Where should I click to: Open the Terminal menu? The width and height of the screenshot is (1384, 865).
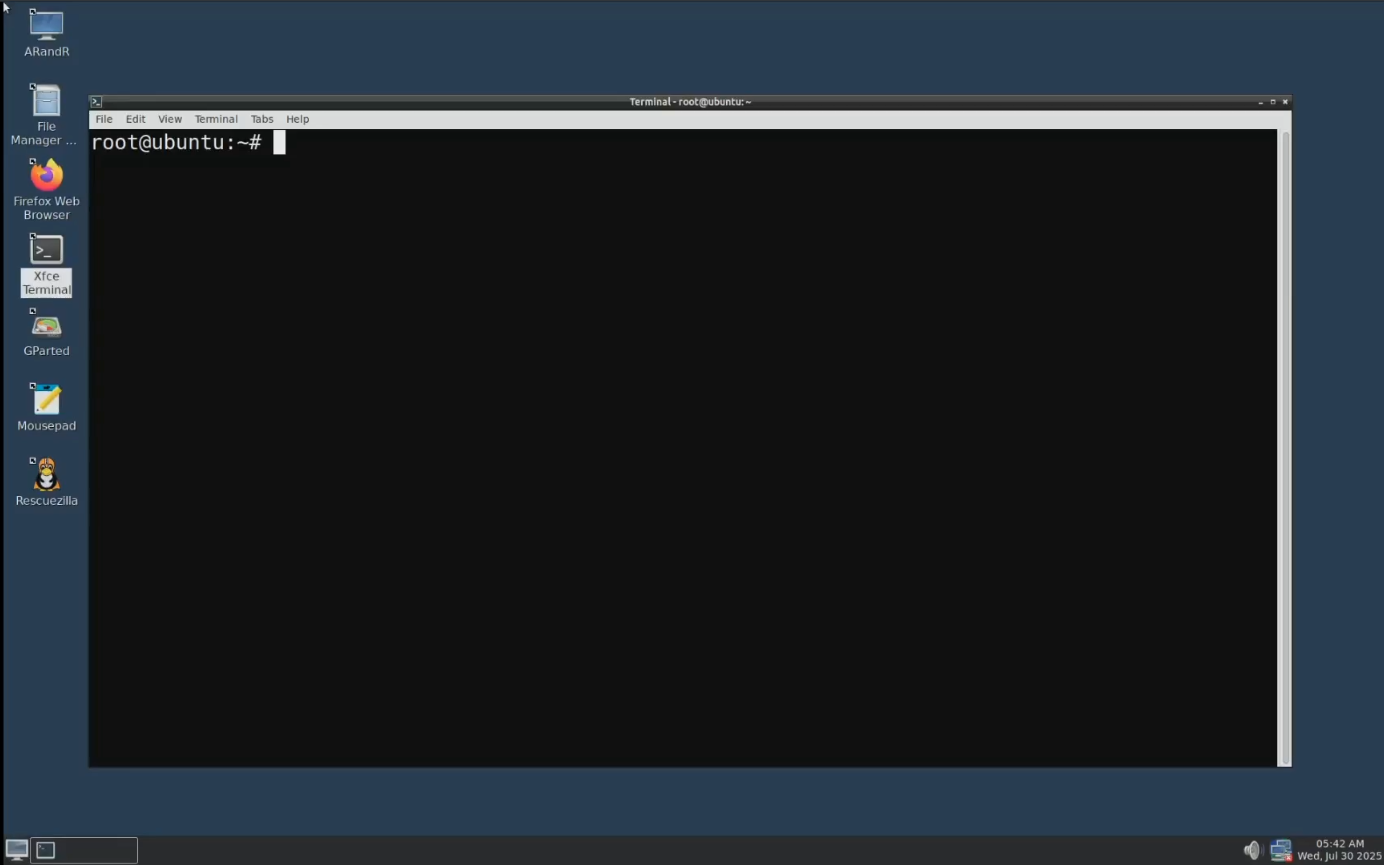(x=216, y=119)
